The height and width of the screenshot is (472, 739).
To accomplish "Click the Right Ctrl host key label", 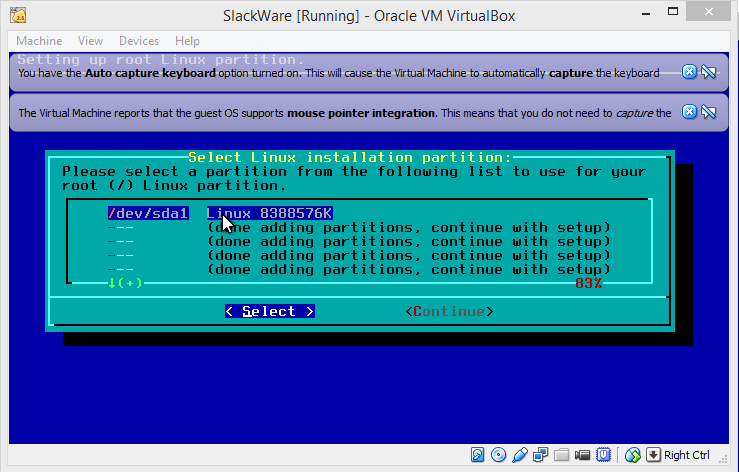I will (687, 455).
